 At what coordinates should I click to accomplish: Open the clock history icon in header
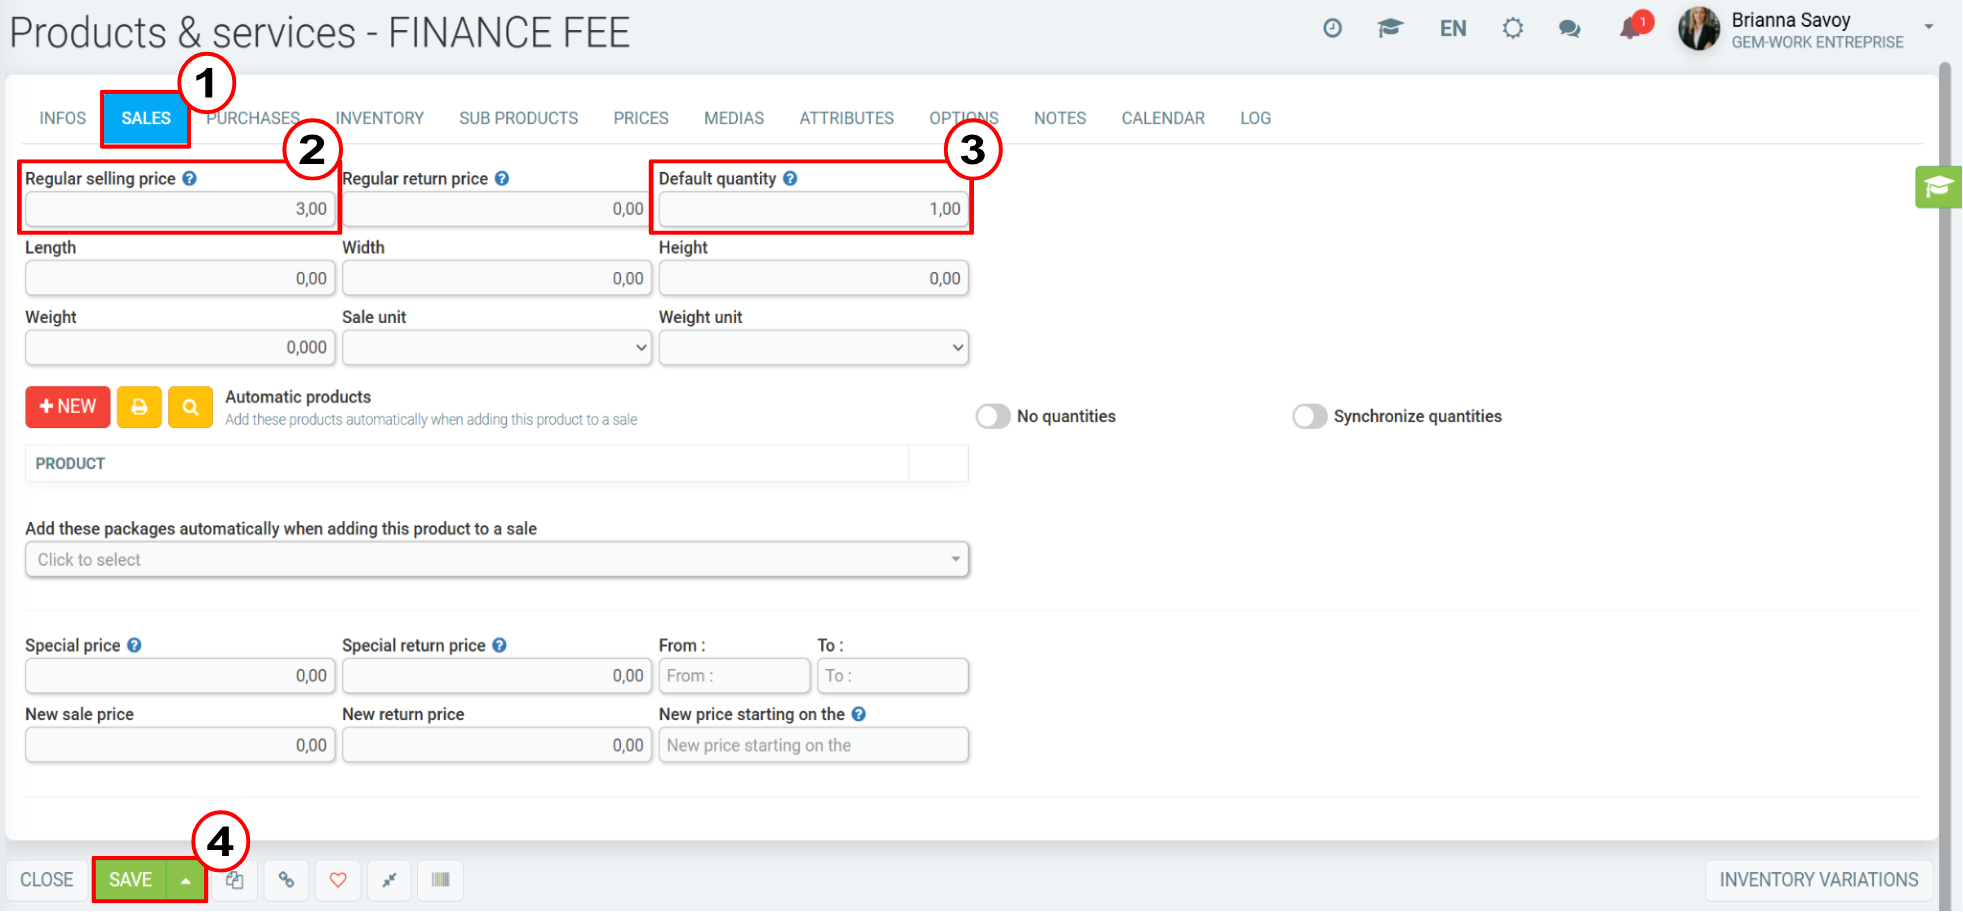pos(1332,28)
